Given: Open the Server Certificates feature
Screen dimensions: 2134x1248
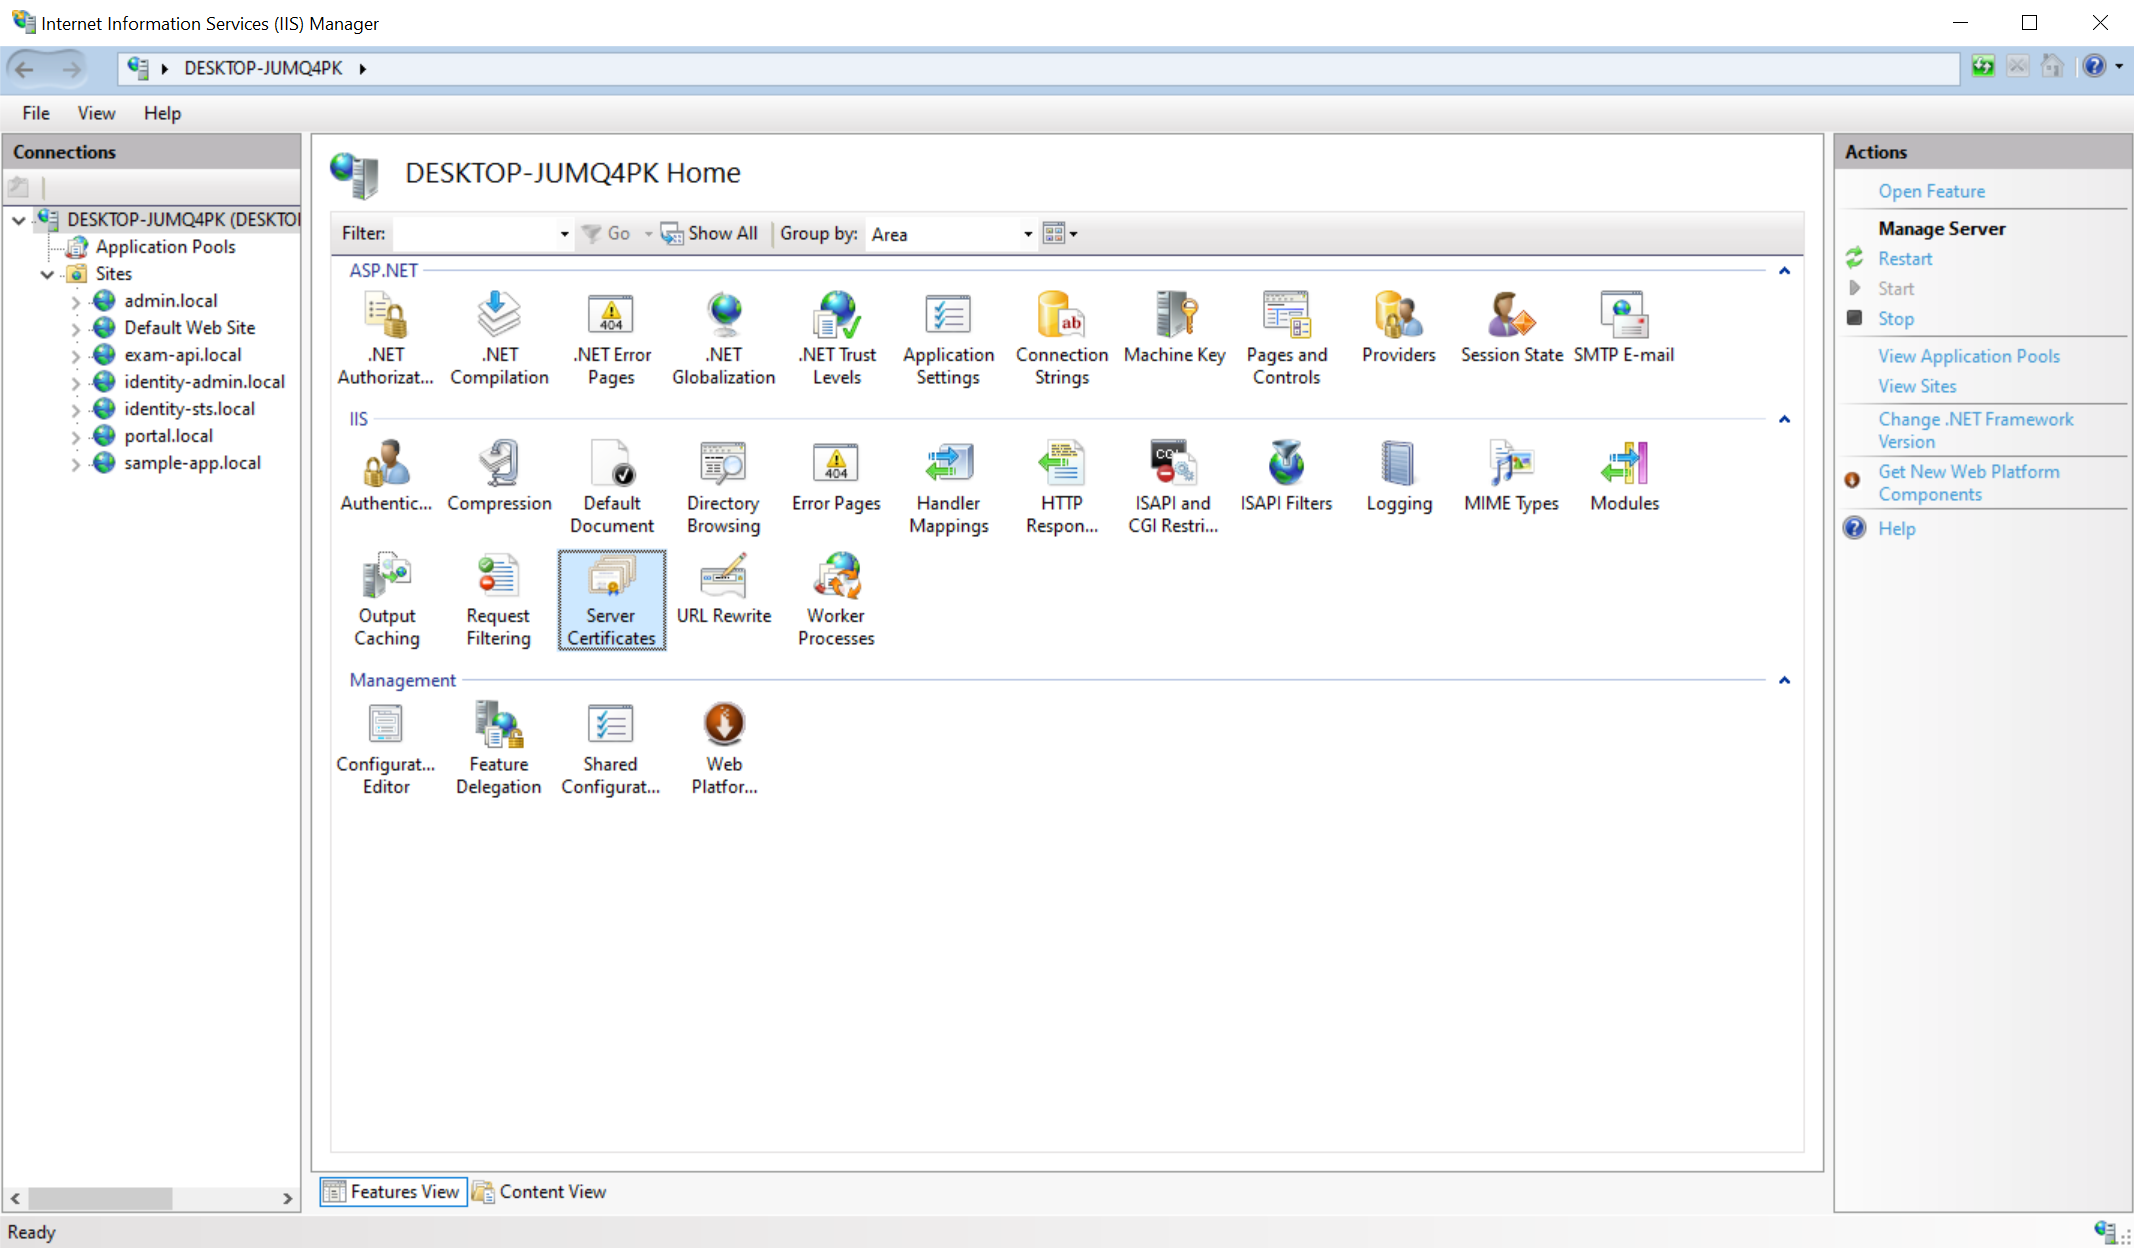Looking at the screenshot, I should click(611, 598).
